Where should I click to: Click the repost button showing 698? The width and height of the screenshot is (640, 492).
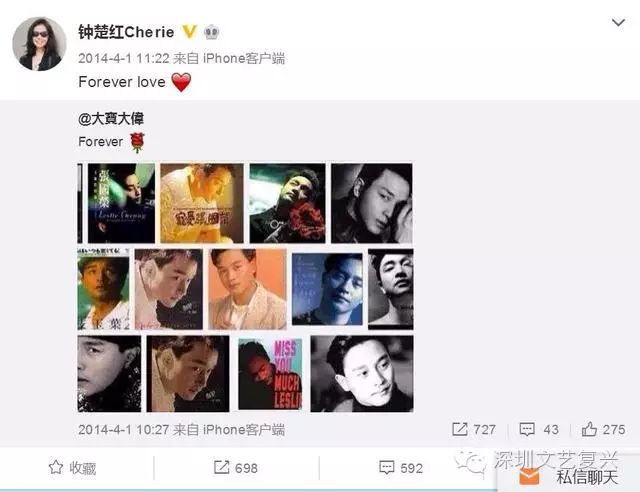click(236, 468)
